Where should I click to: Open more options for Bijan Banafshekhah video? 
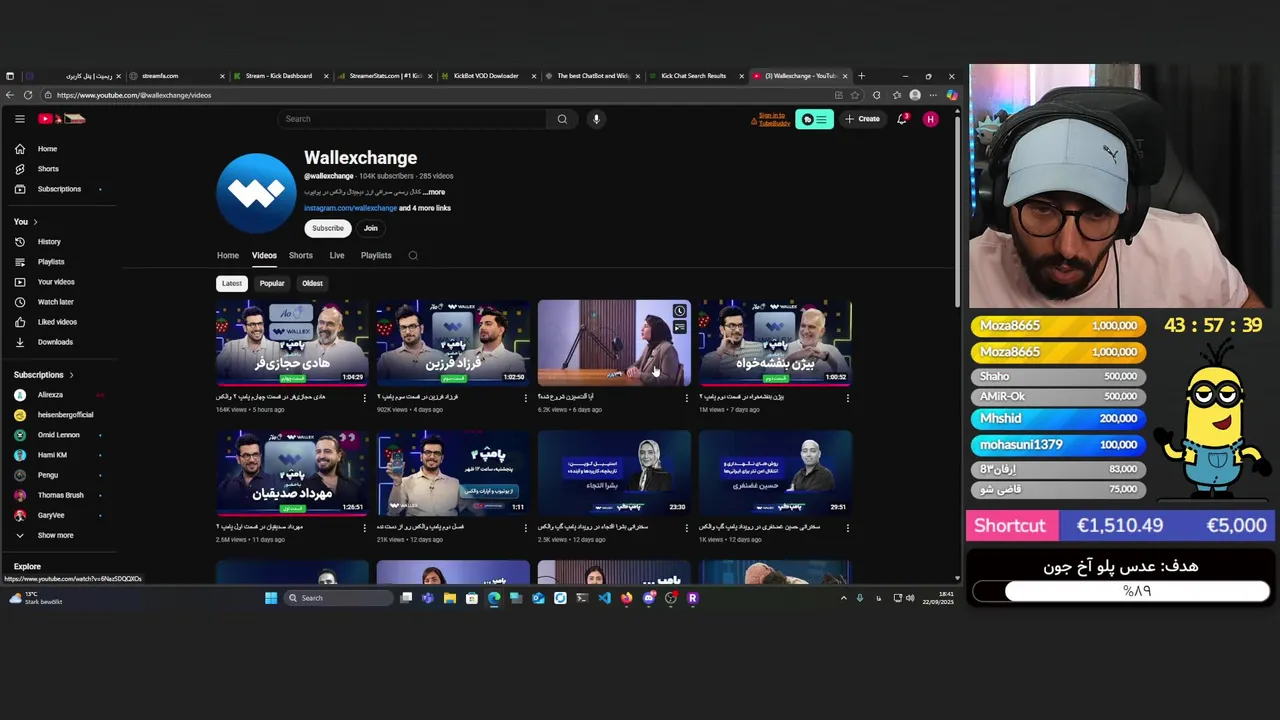tap(847, 398)
